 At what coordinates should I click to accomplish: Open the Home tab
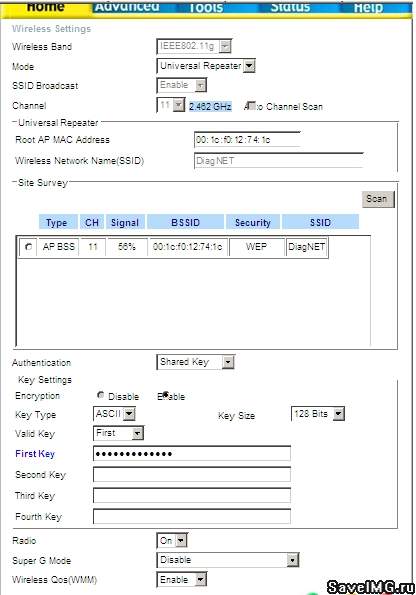(x=46, y=8)
